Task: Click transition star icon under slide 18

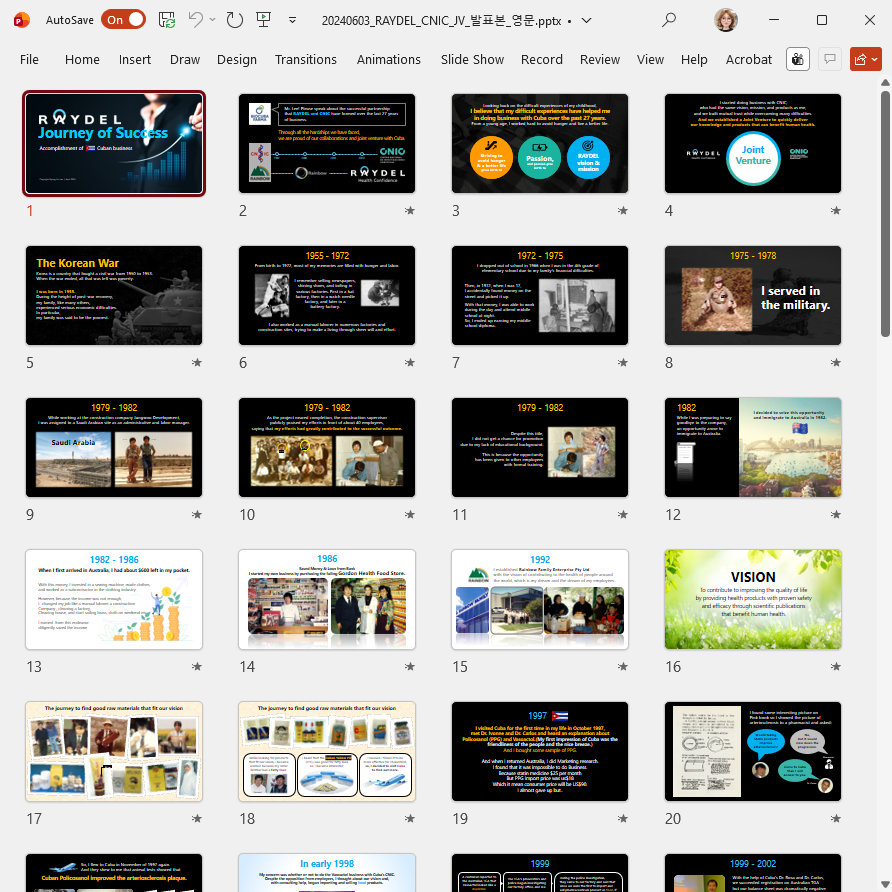Action: [410, 818]
